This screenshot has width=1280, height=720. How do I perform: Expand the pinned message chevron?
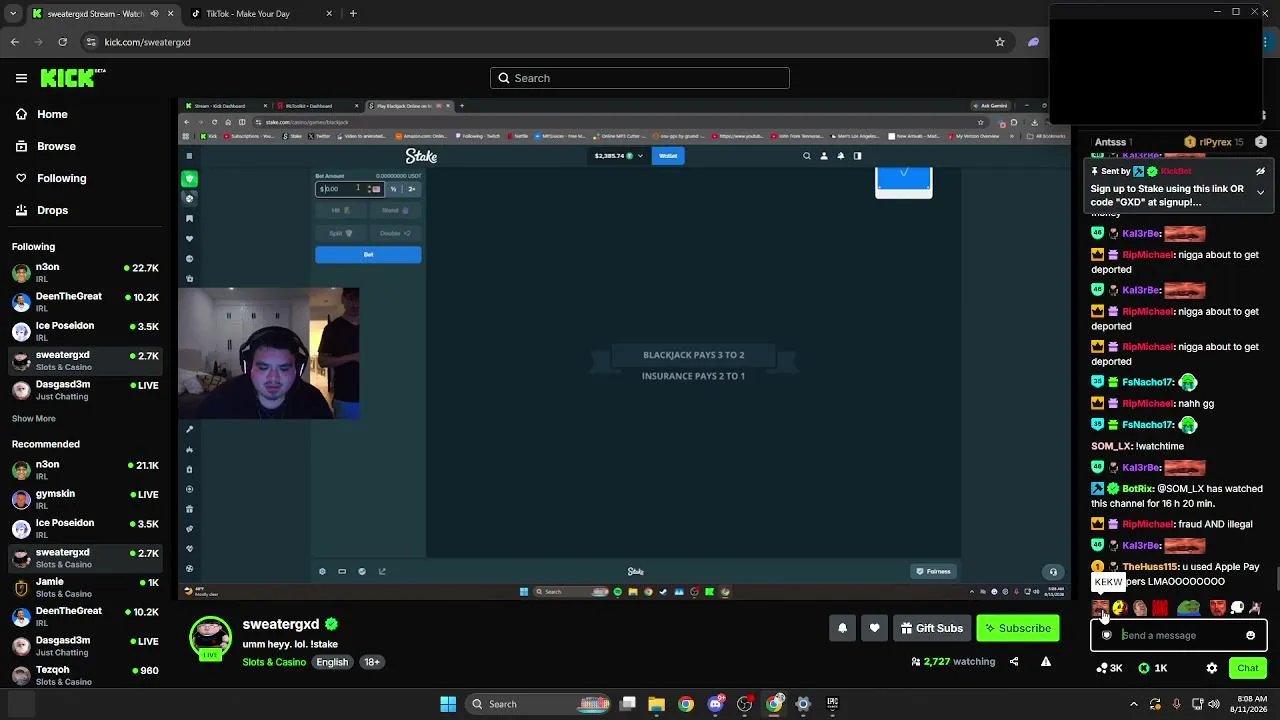(x=1260, y=192)
